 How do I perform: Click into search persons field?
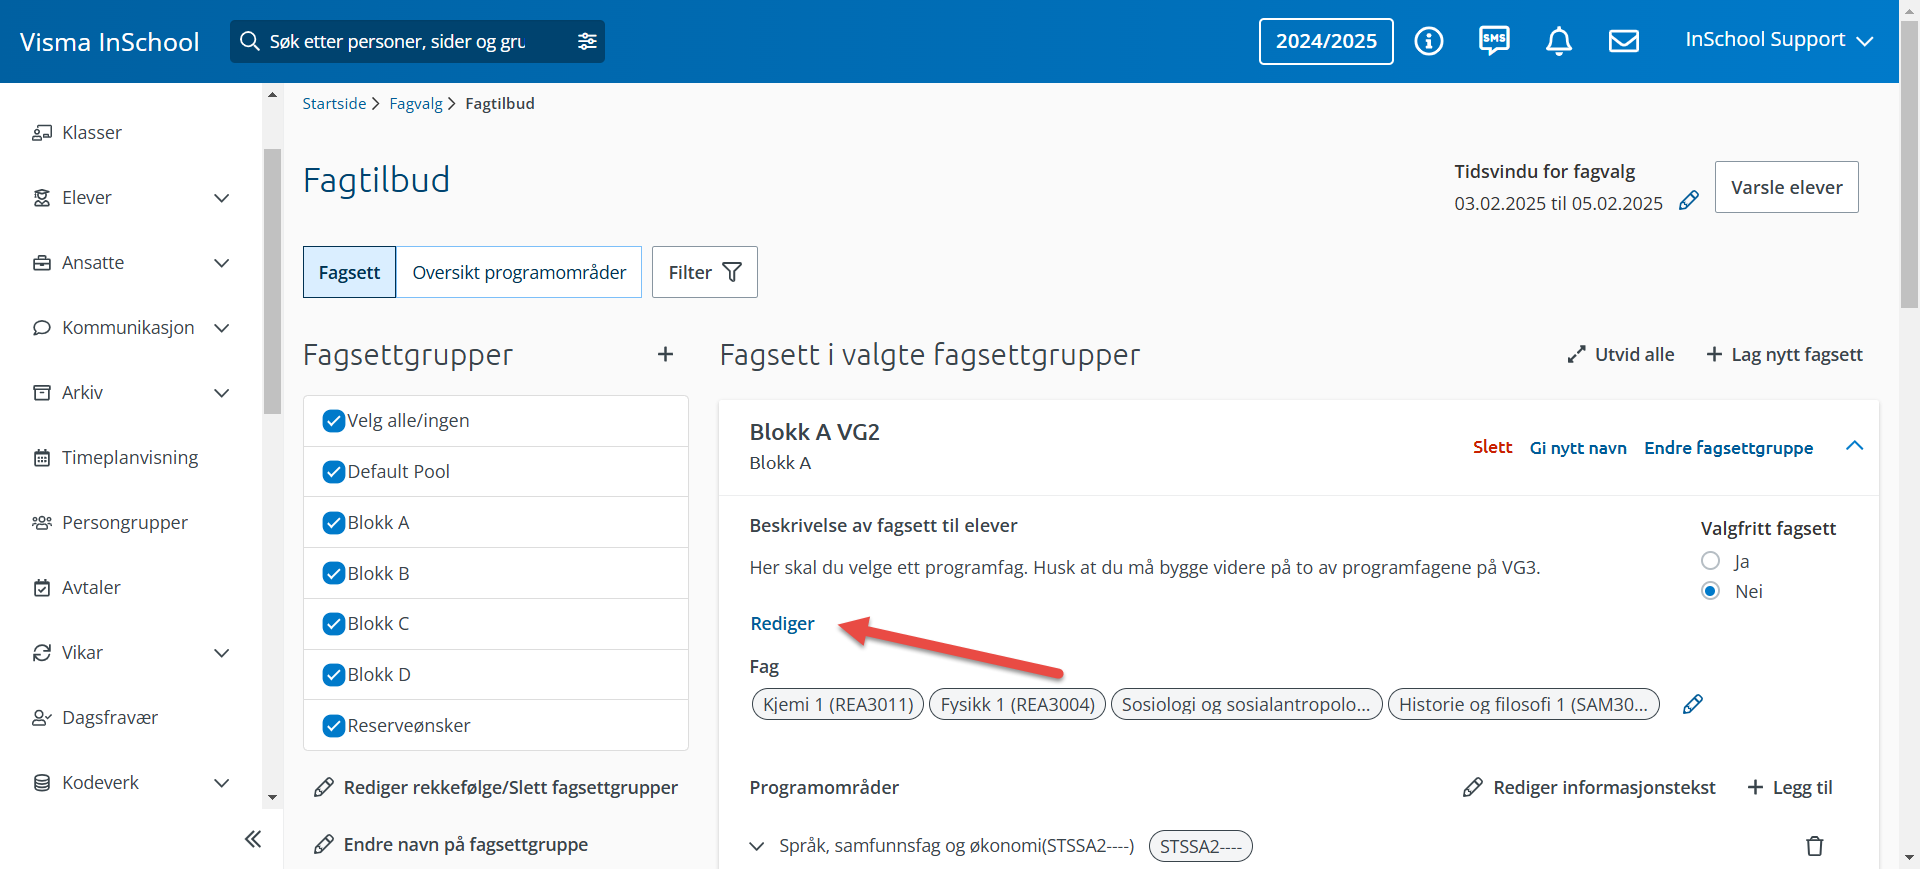[x=415, y=41]
